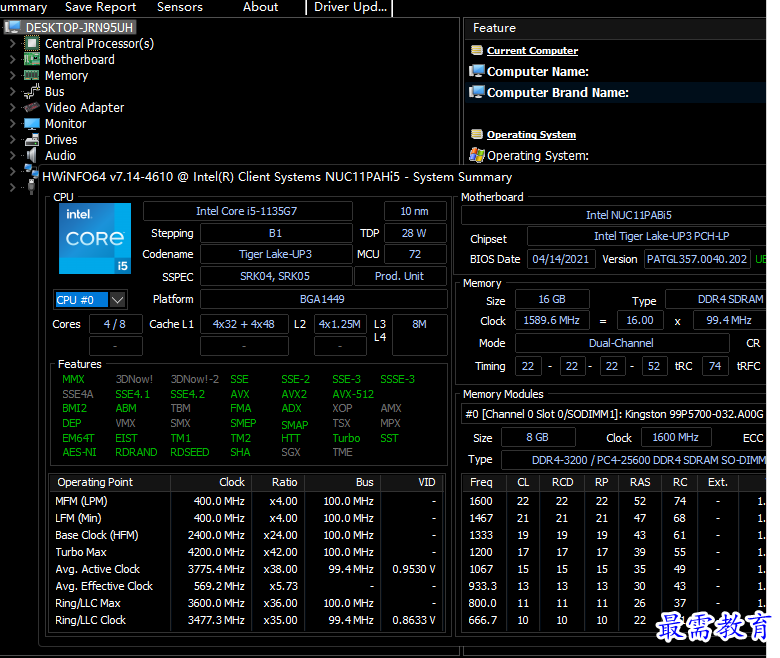Screen dimensions: 780x658
Task: Click the Drives icon in device tree
Action: pos(32,140)
